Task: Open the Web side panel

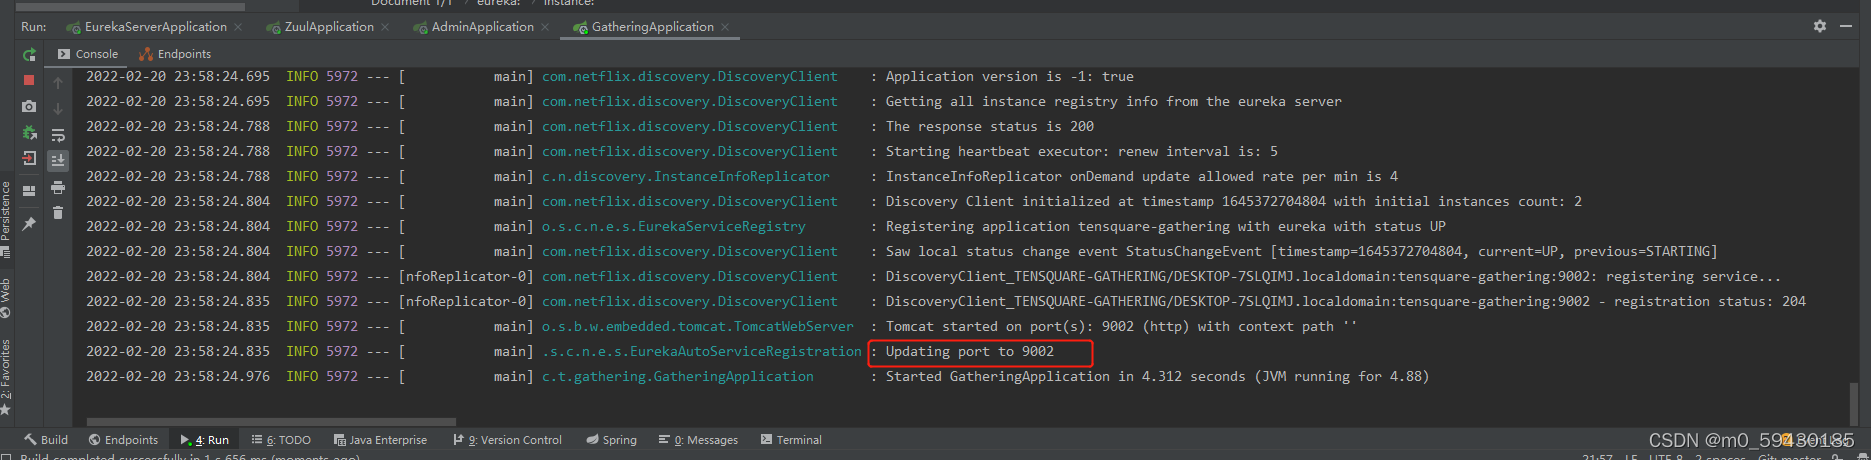Action: [x=6, y=297]
